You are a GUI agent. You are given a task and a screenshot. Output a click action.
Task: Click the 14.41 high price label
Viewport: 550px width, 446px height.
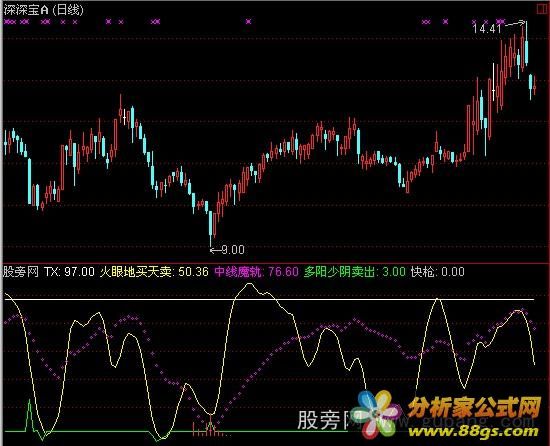(487, 28)
